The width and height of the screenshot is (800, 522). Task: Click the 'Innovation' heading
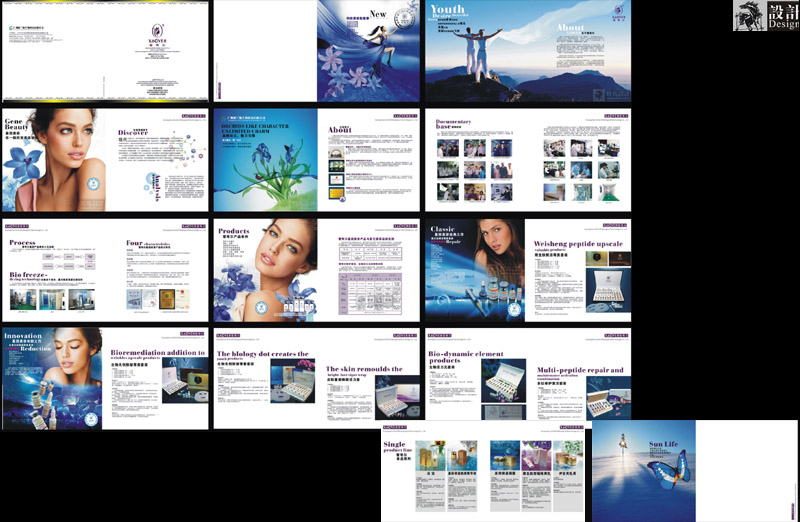pos(23,336)
